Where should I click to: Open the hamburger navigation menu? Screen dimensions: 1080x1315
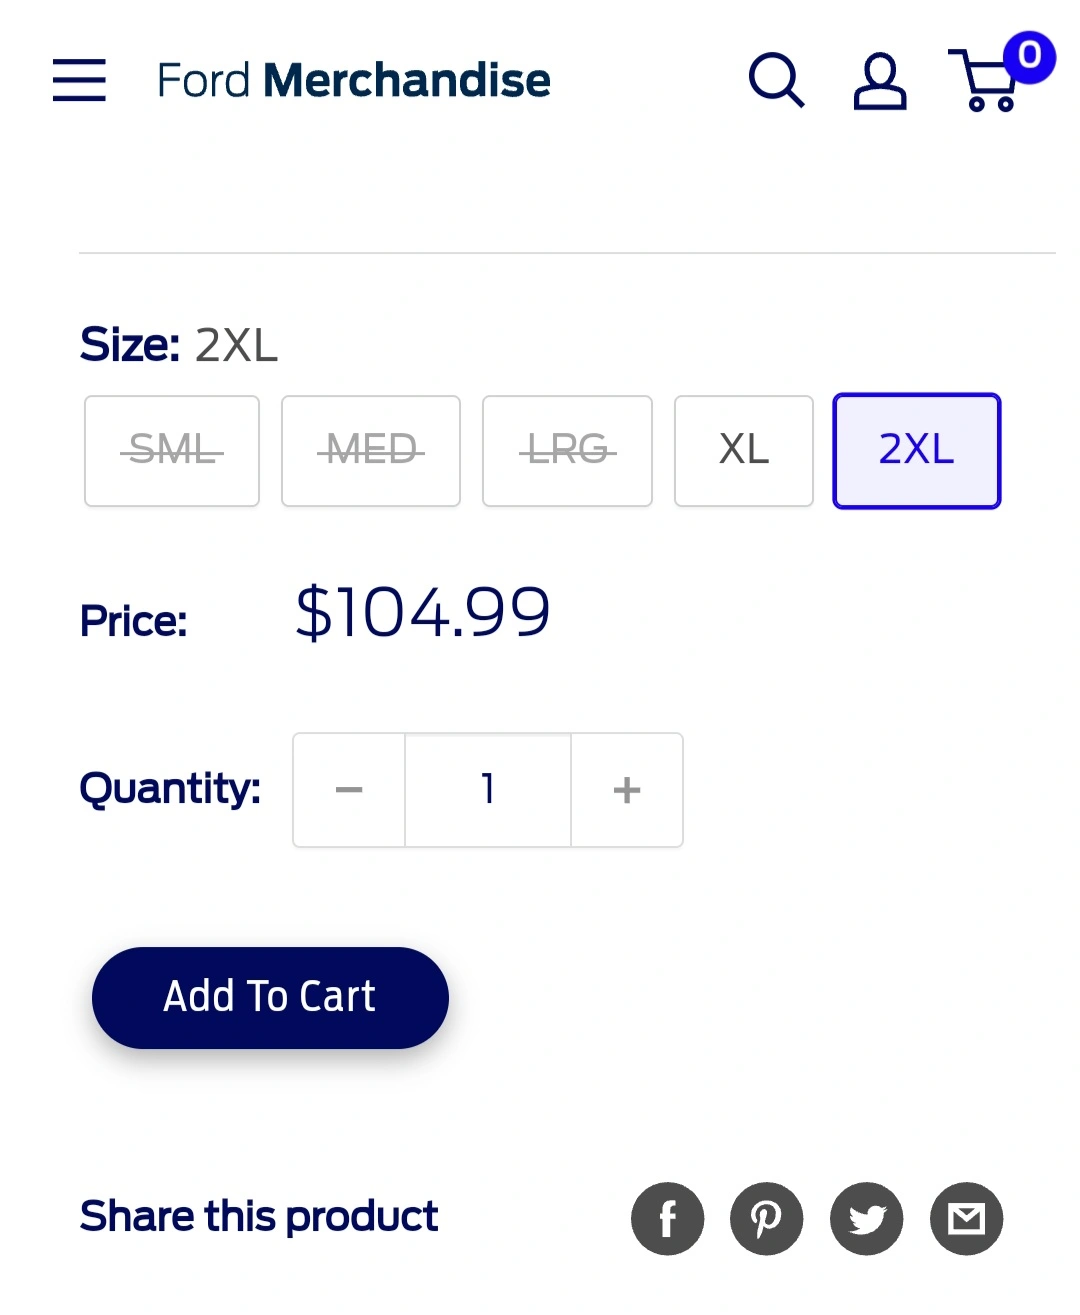79,80
